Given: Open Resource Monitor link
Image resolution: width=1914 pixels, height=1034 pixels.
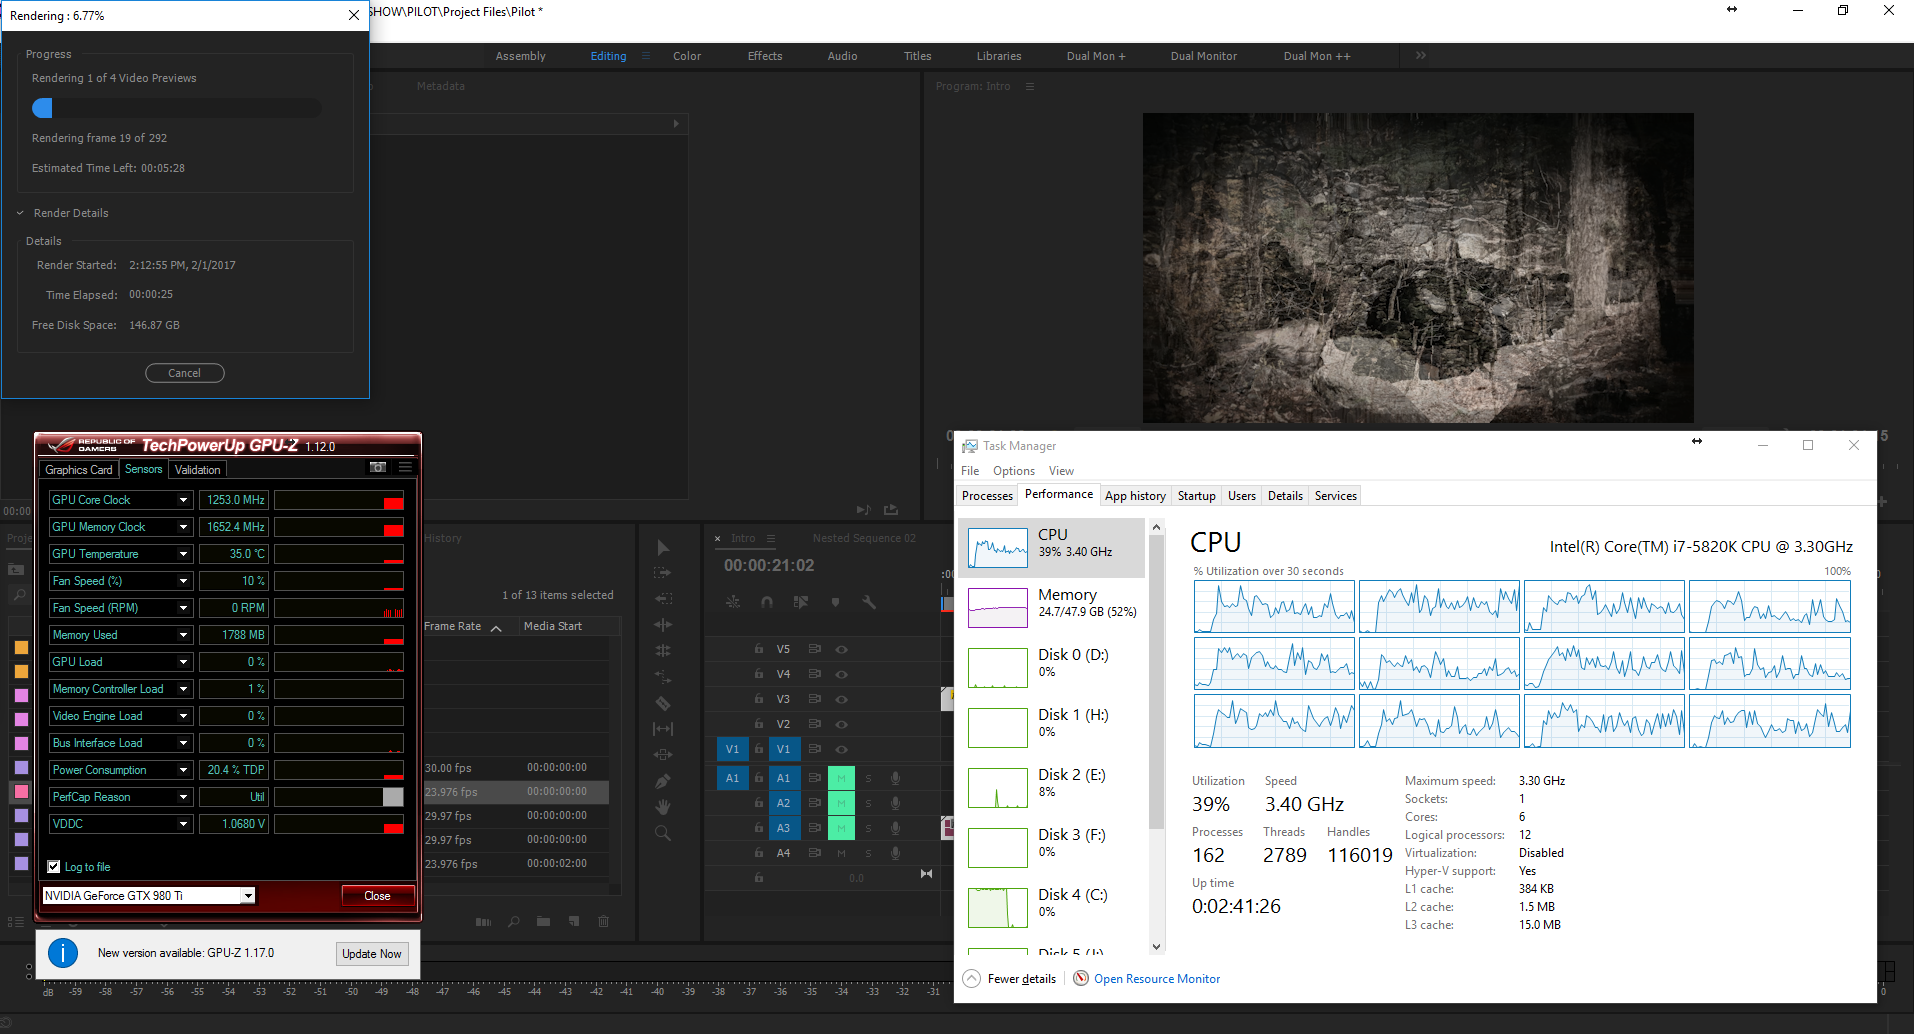Looking at the screenshot, I should [1157, 979].
